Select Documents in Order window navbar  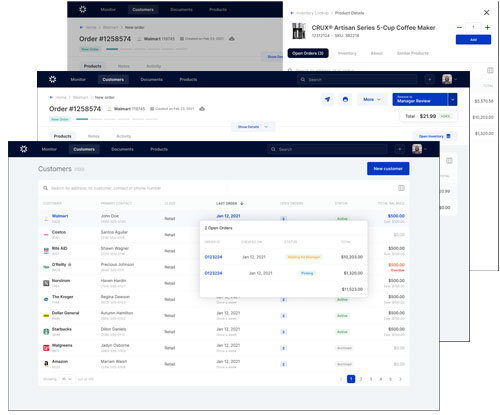(152, 80)
